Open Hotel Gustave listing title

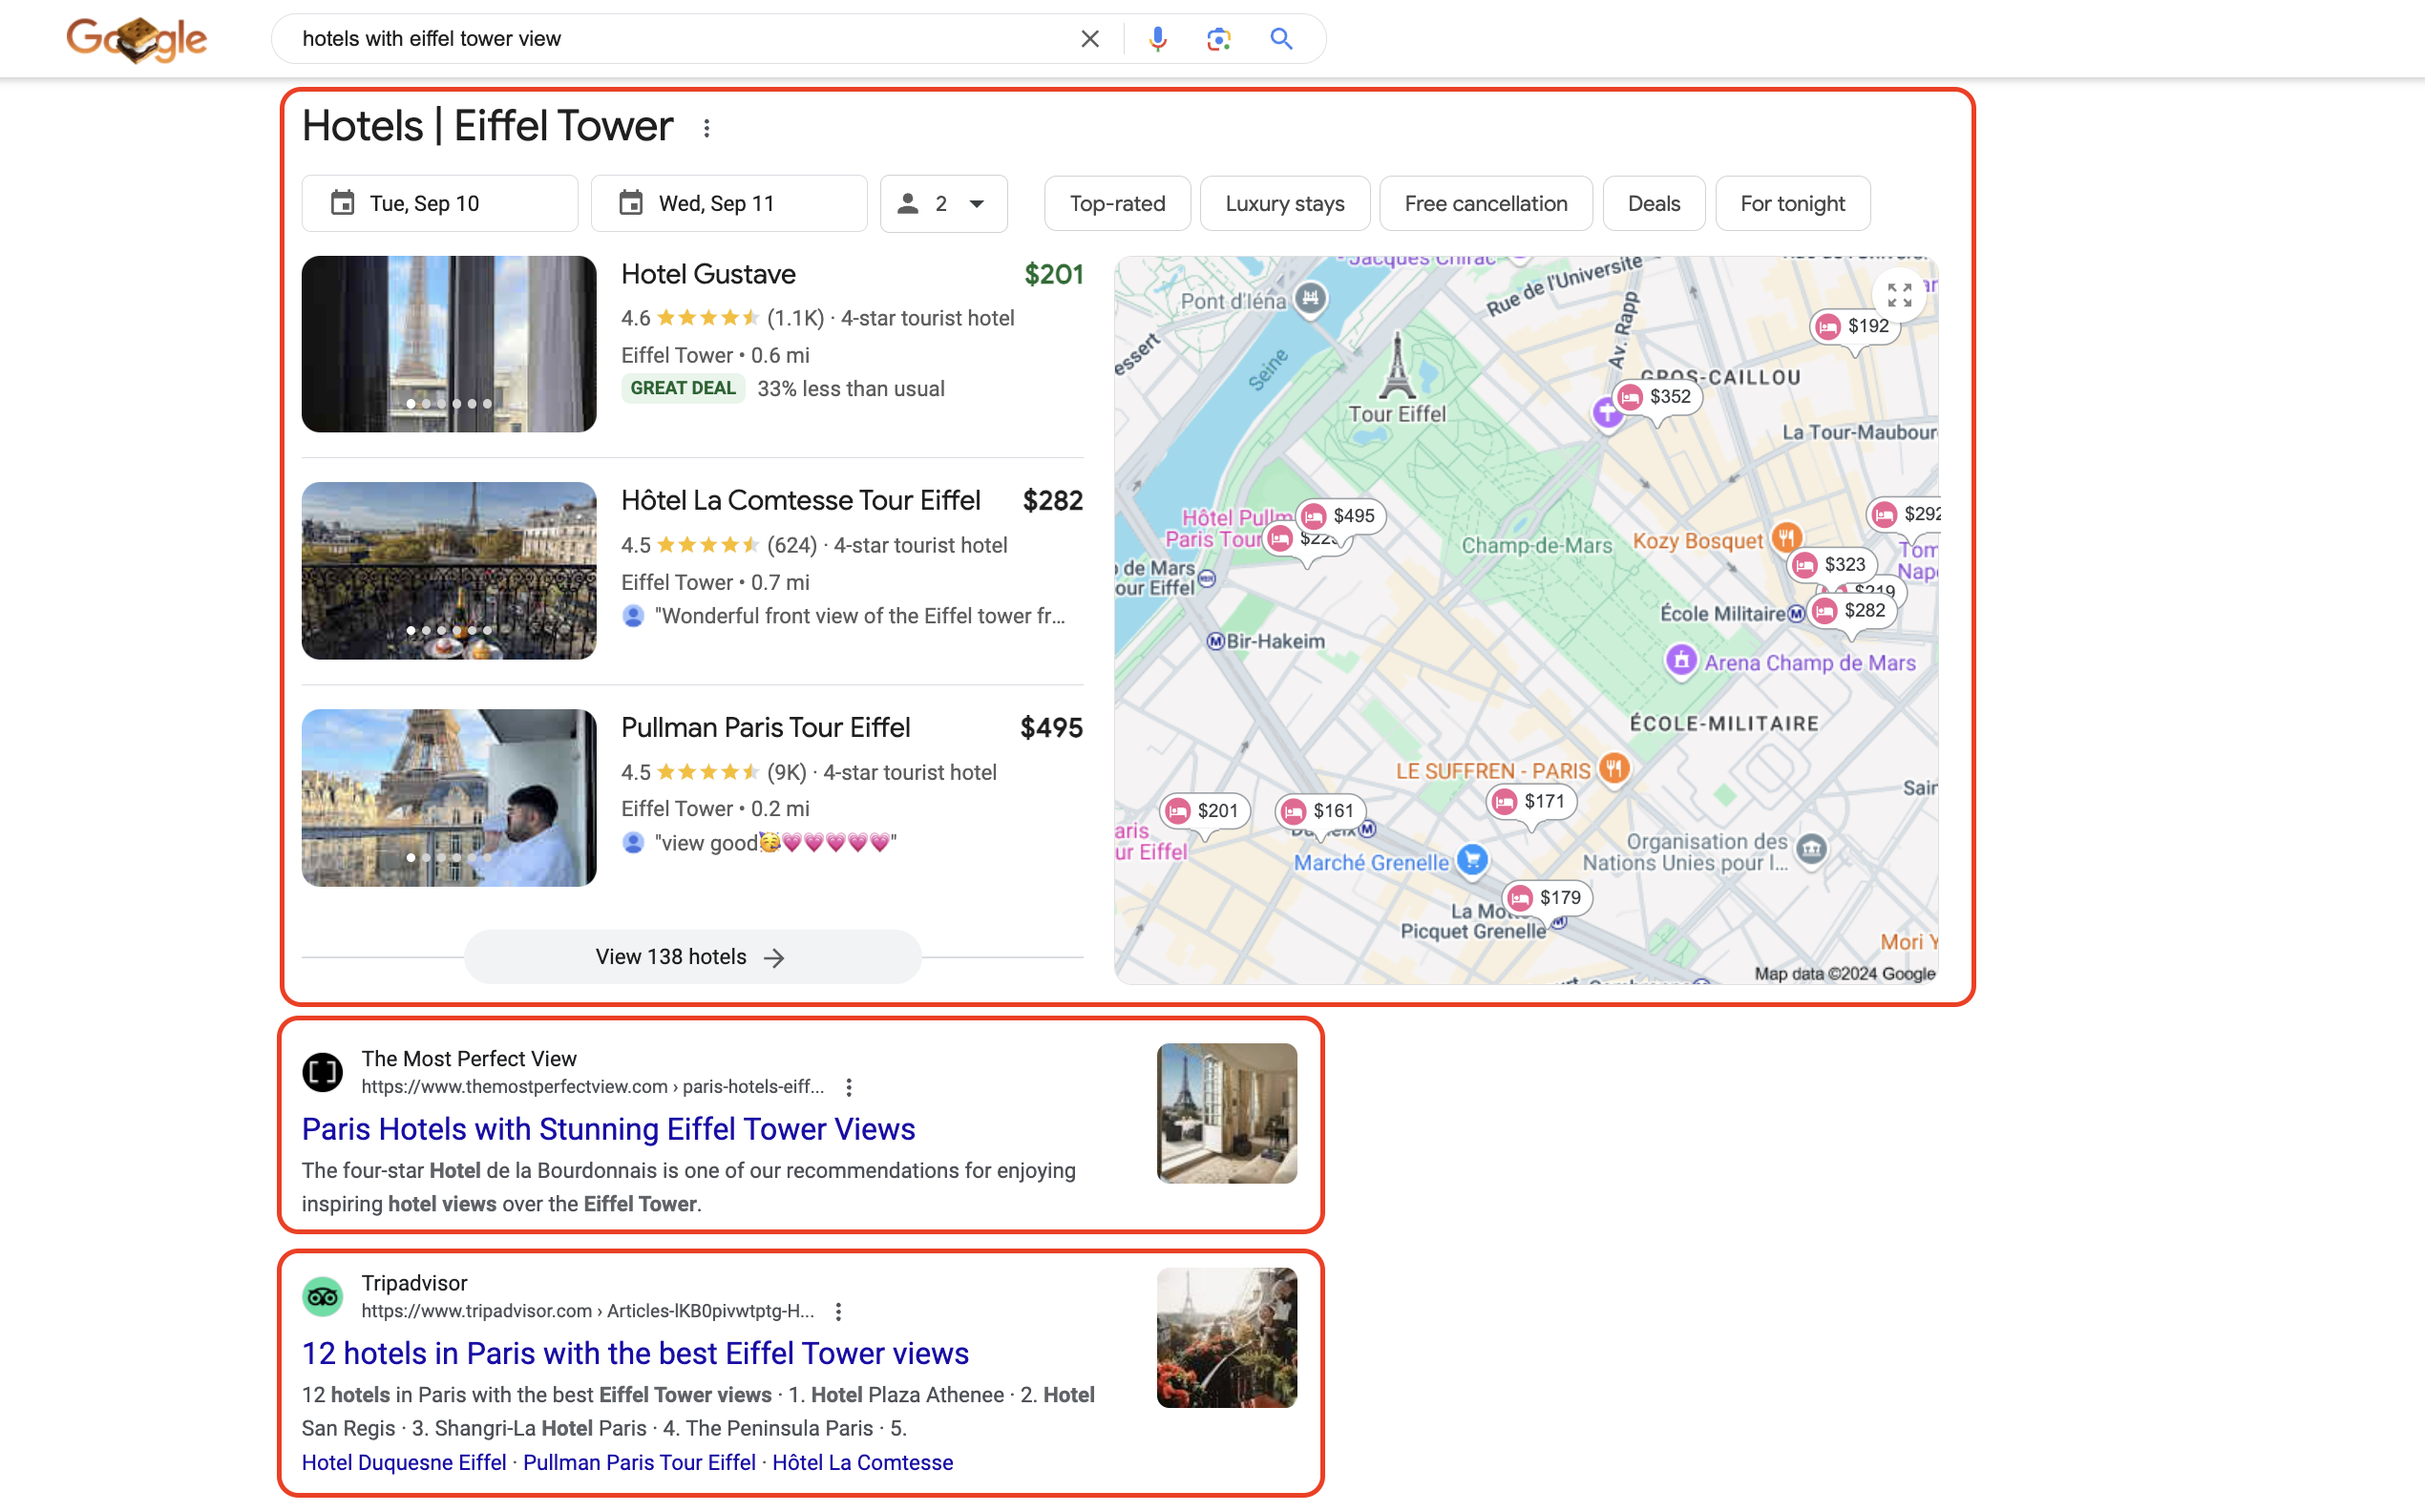point(708,274)
